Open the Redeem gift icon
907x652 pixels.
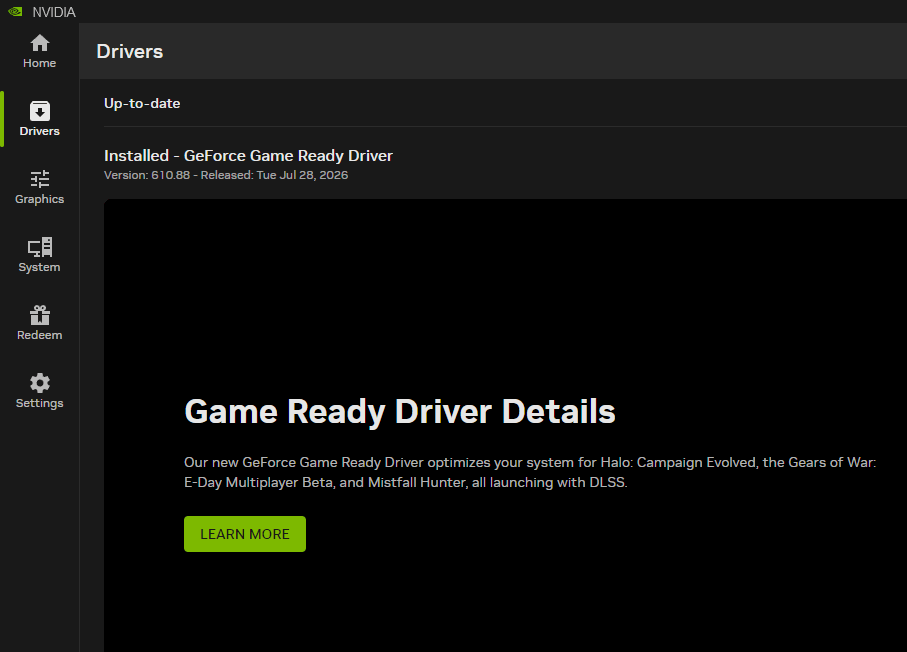pos(39,315)
